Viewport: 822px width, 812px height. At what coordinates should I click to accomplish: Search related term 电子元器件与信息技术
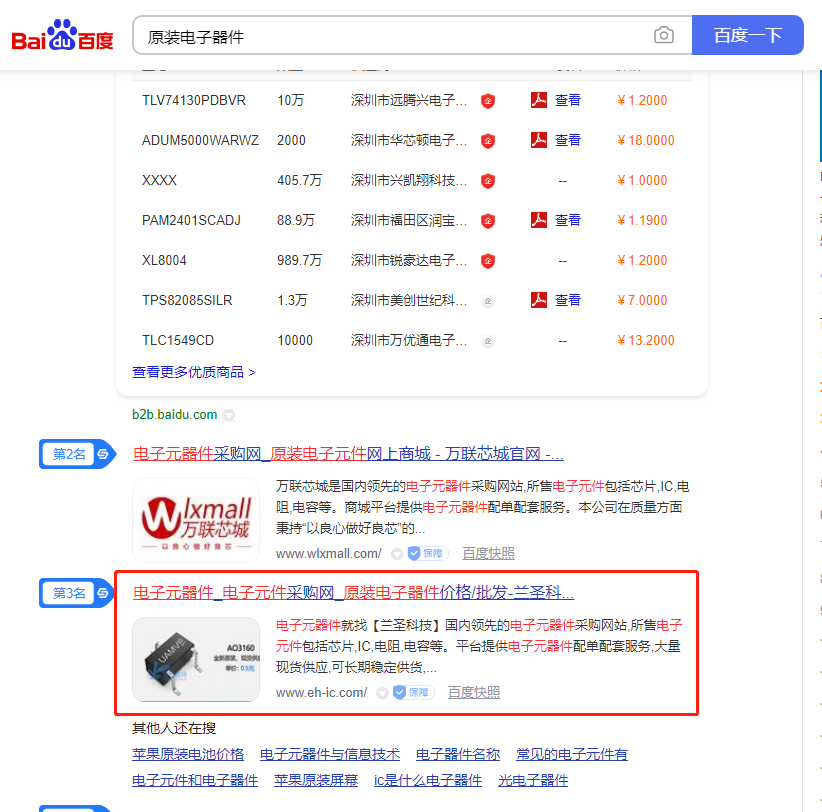(330, 754)
